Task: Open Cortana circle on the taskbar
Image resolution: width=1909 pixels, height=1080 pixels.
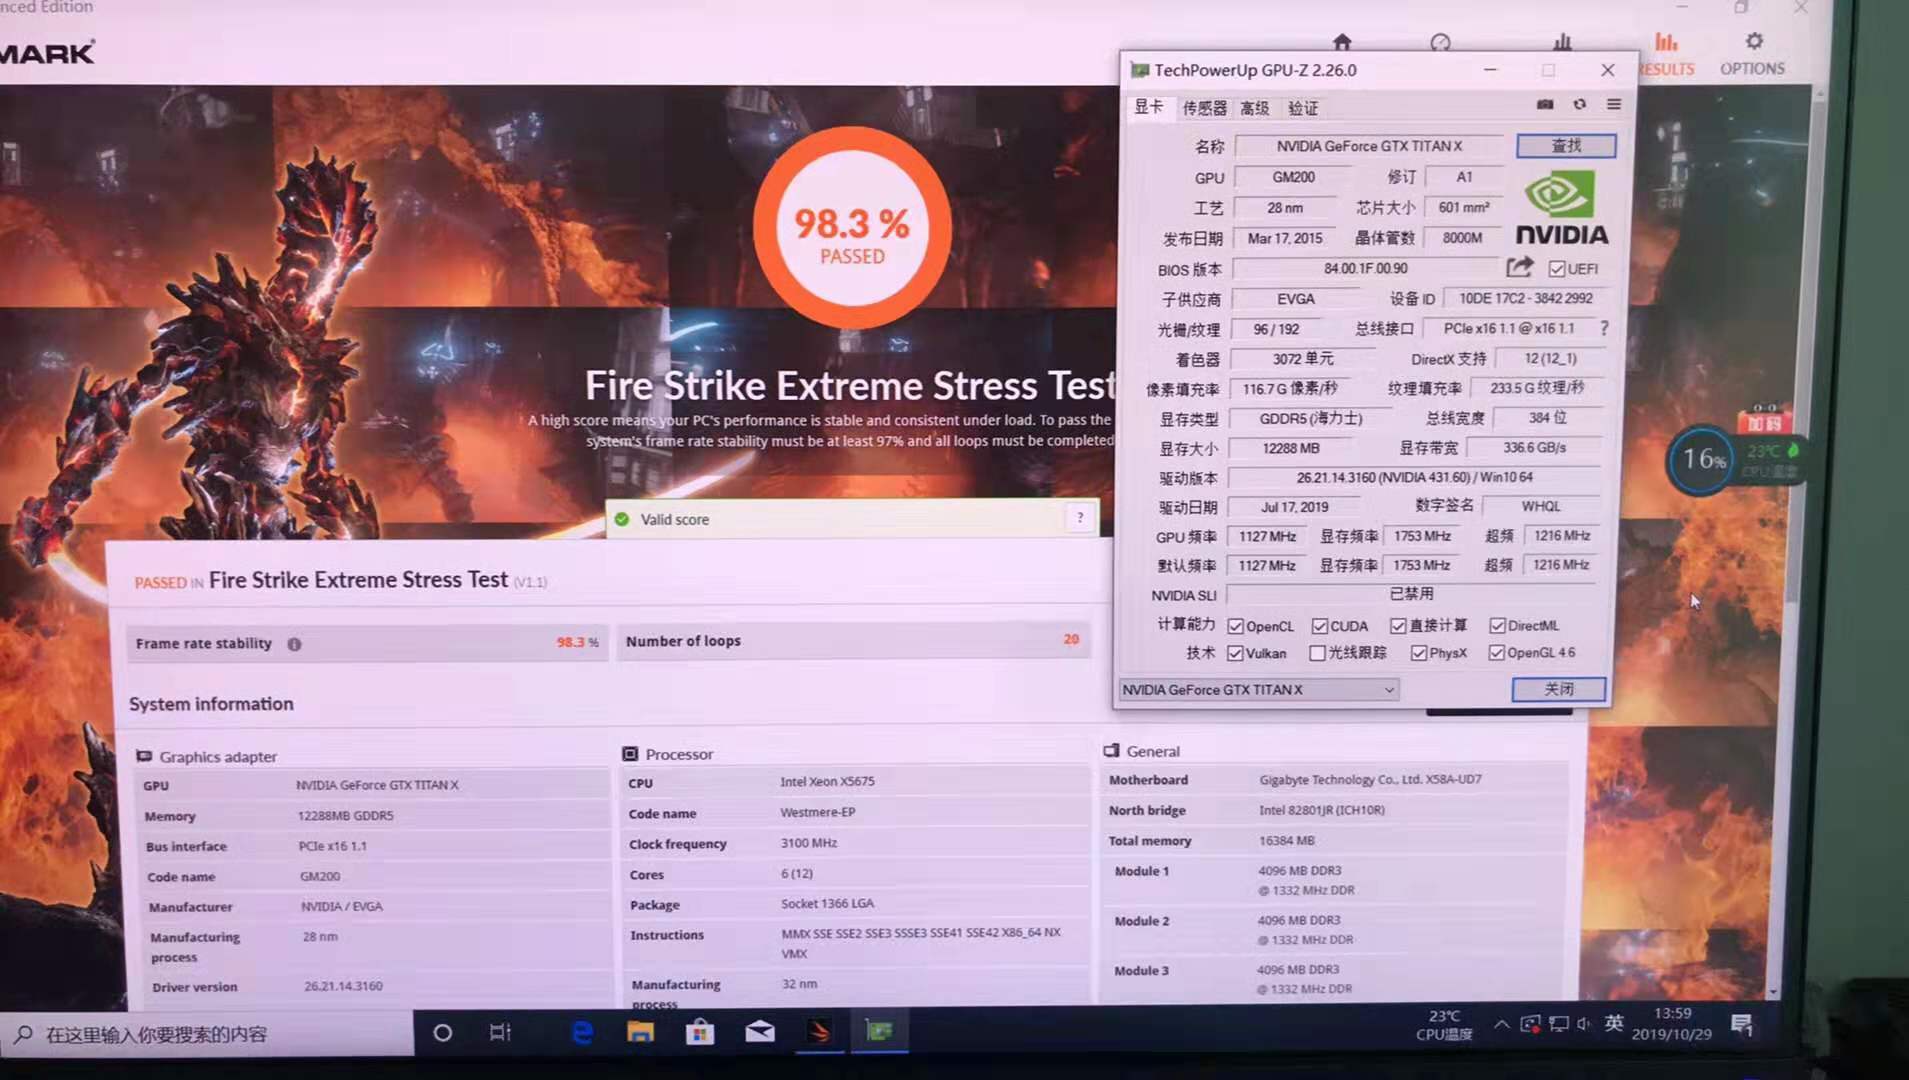Action: [x=442, y=1032]
